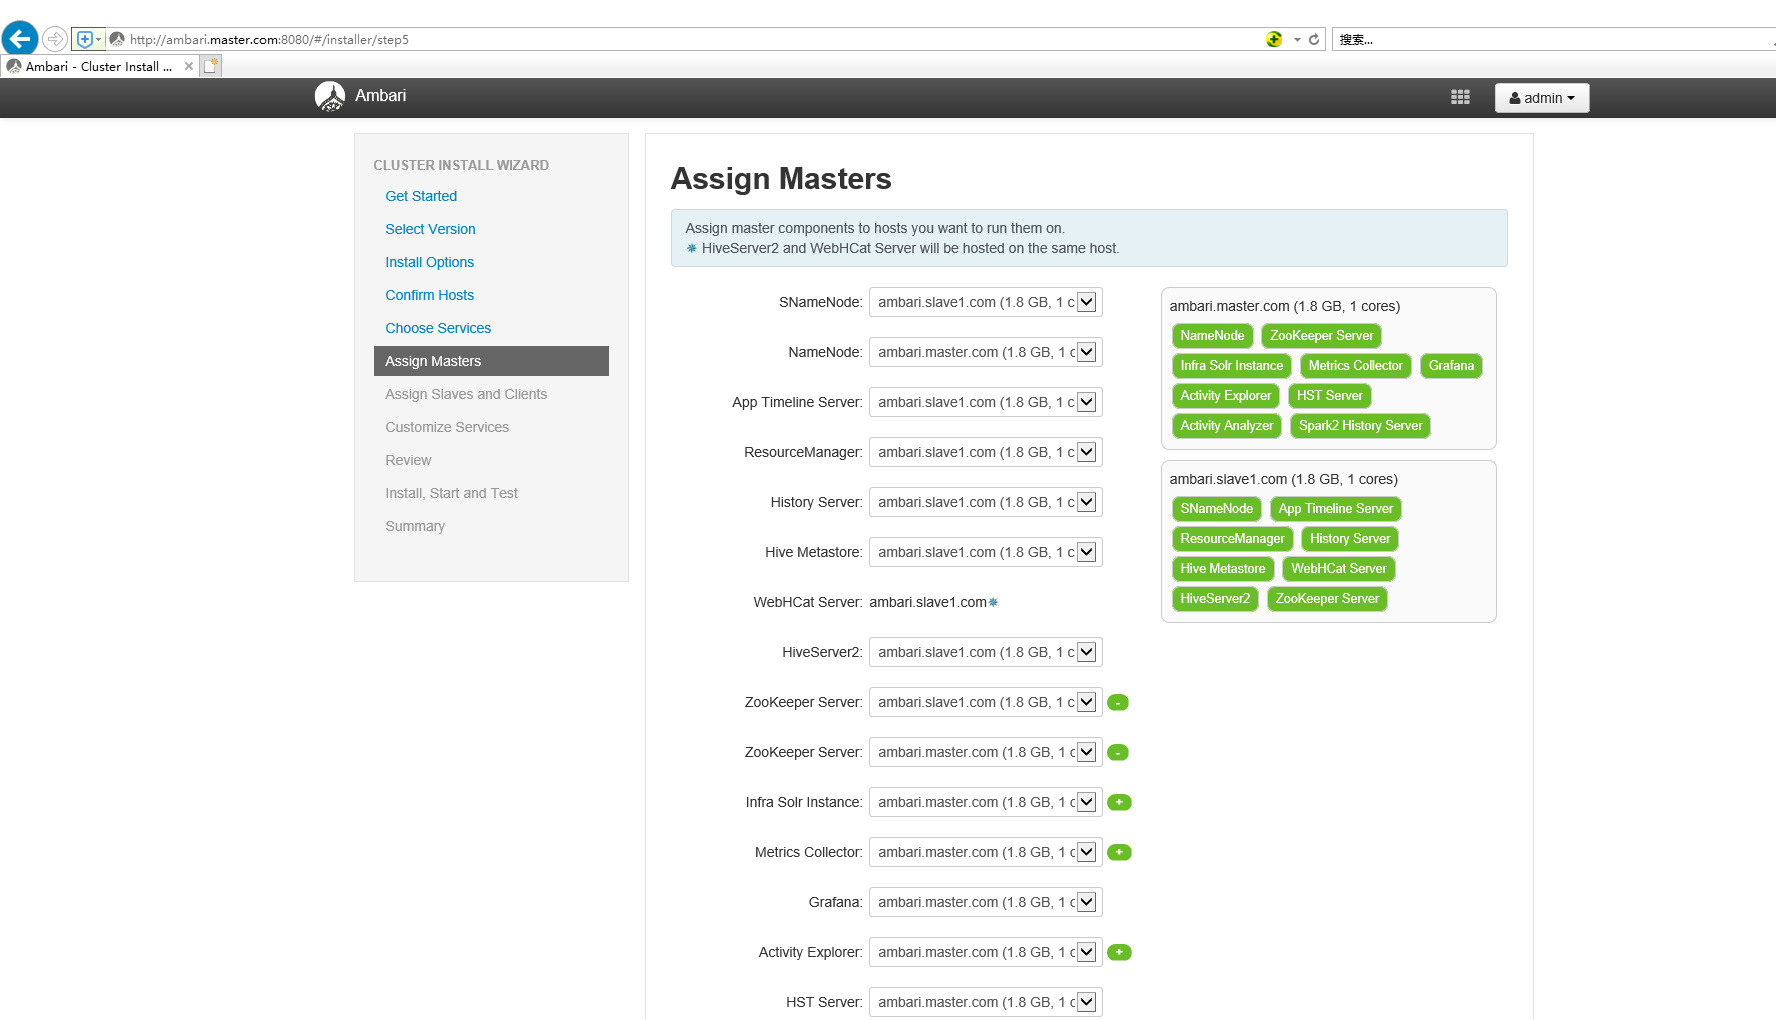Go to Get Started wizard step
This screenshot has height=1020, width=1776.
tap(421, 196)
